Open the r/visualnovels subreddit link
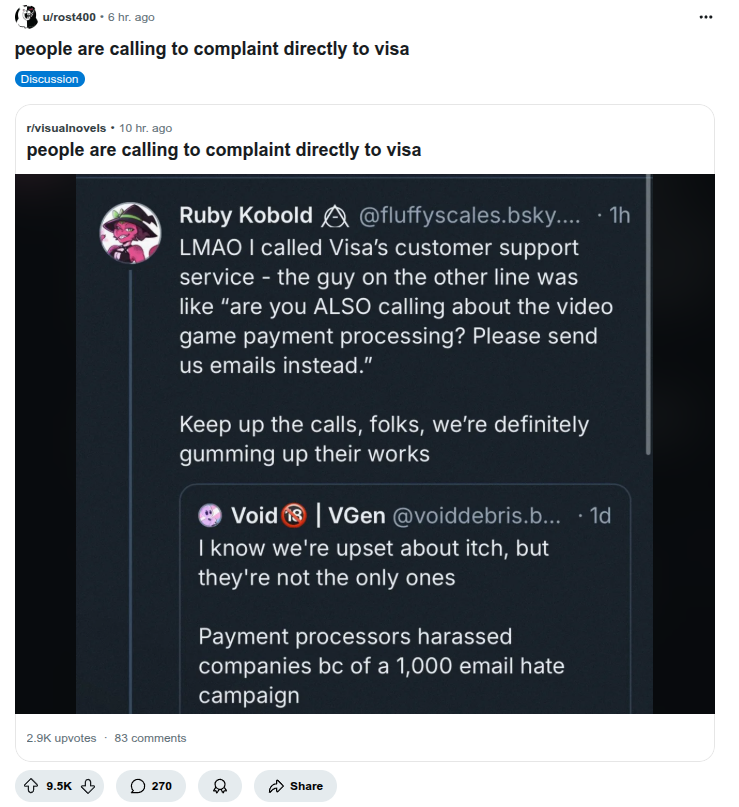 click(x=66, y=128)
